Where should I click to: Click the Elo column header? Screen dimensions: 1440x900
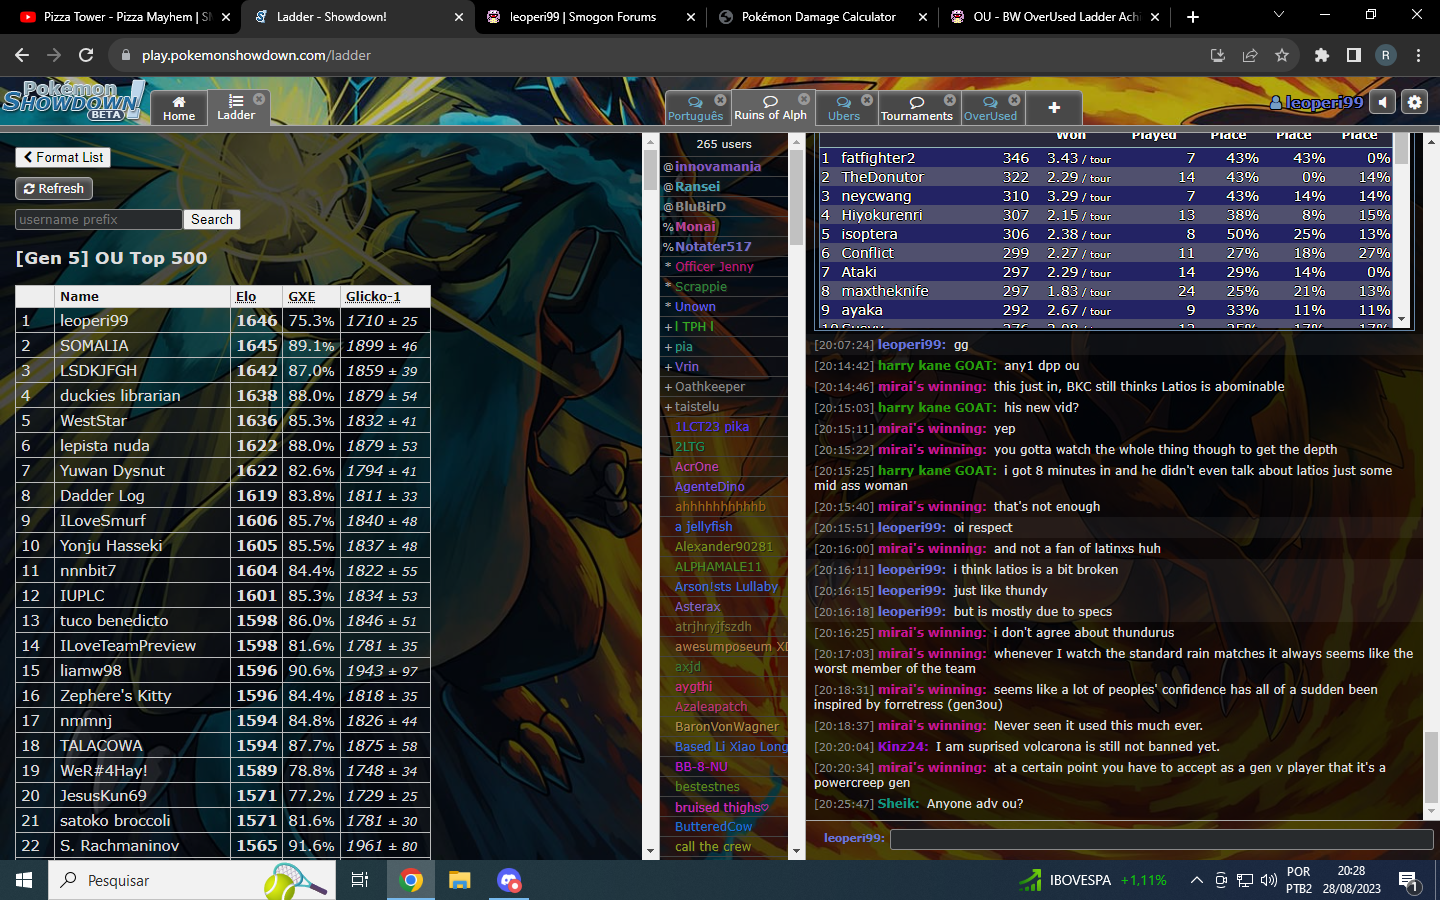pos(246,296)
